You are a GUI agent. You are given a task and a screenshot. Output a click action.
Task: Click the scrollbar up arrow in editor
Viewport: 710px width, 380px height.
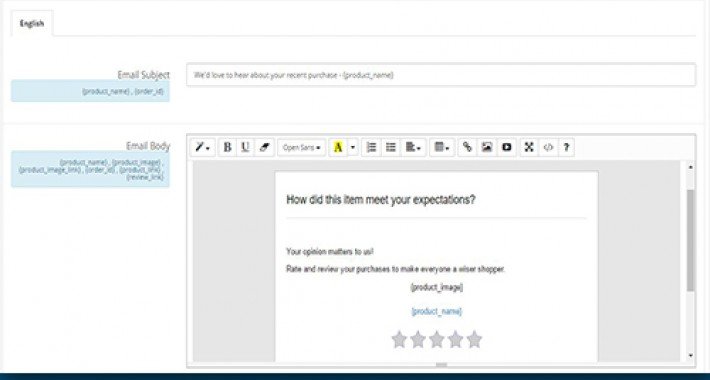[x=690, y=167]
